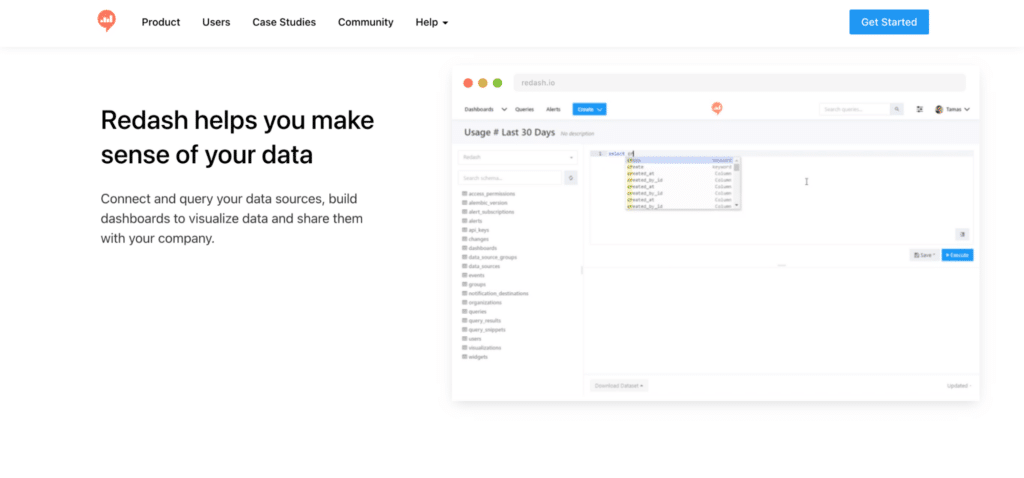The image size is (1024, 478).
Task: Open the Save button dropdown
Action: pos(925,255)
